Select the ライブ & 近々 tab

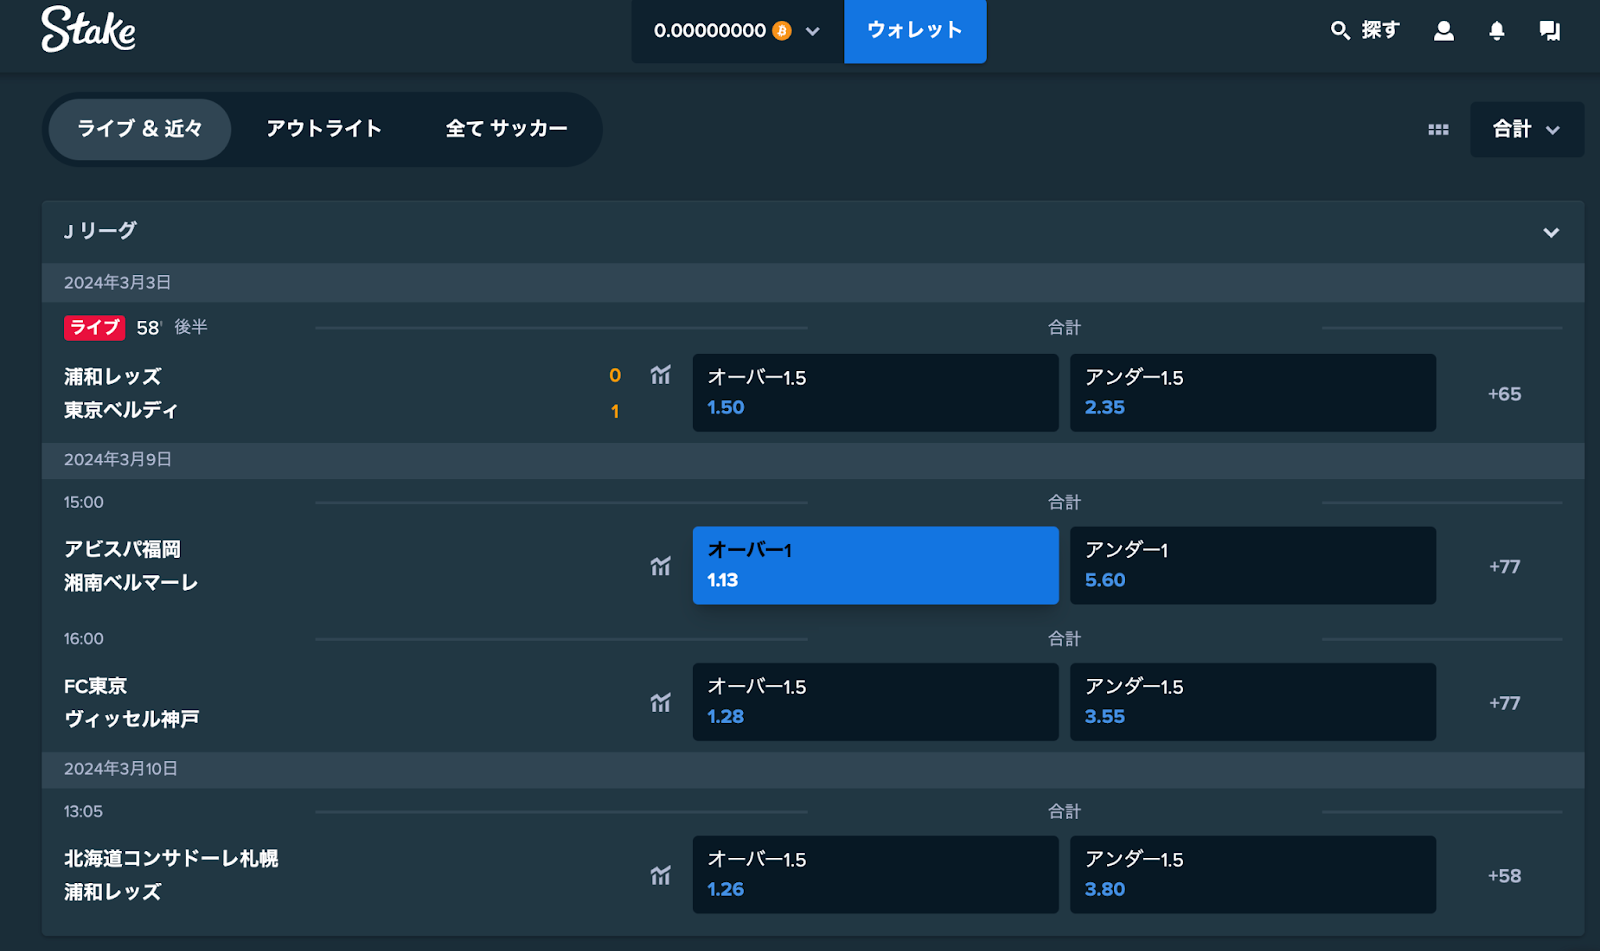pos(140,129)
